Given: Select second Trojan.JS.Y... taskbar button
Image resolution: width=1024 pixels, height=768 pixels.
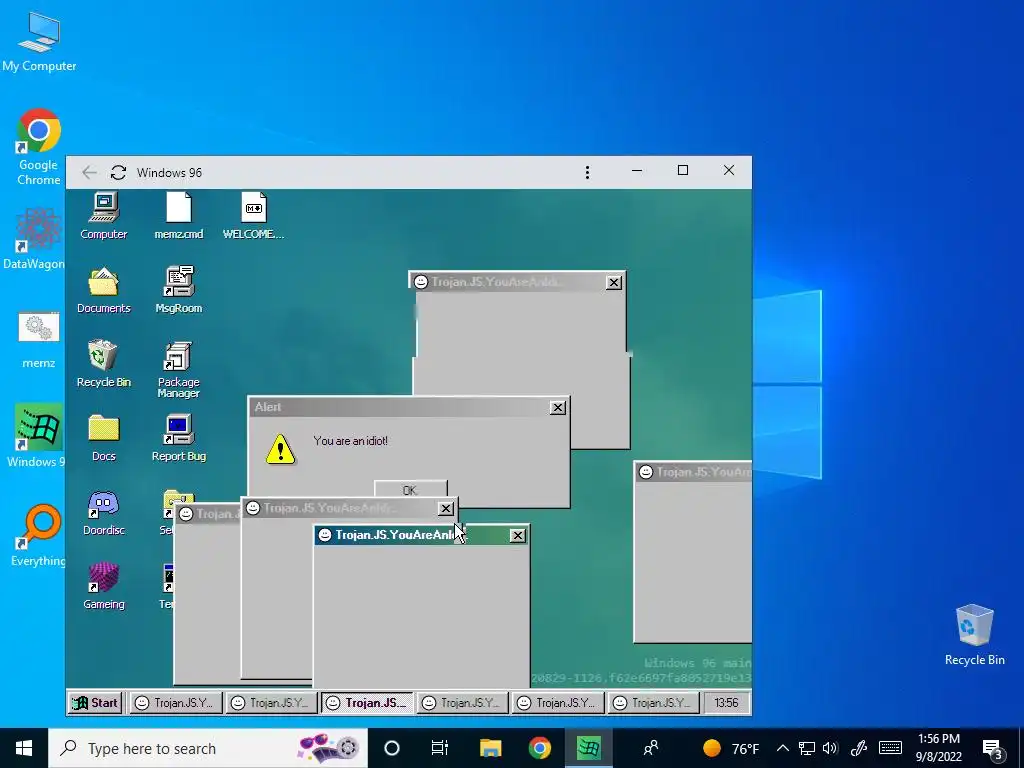Looking at the screenshot, I should tap(271, 703).
